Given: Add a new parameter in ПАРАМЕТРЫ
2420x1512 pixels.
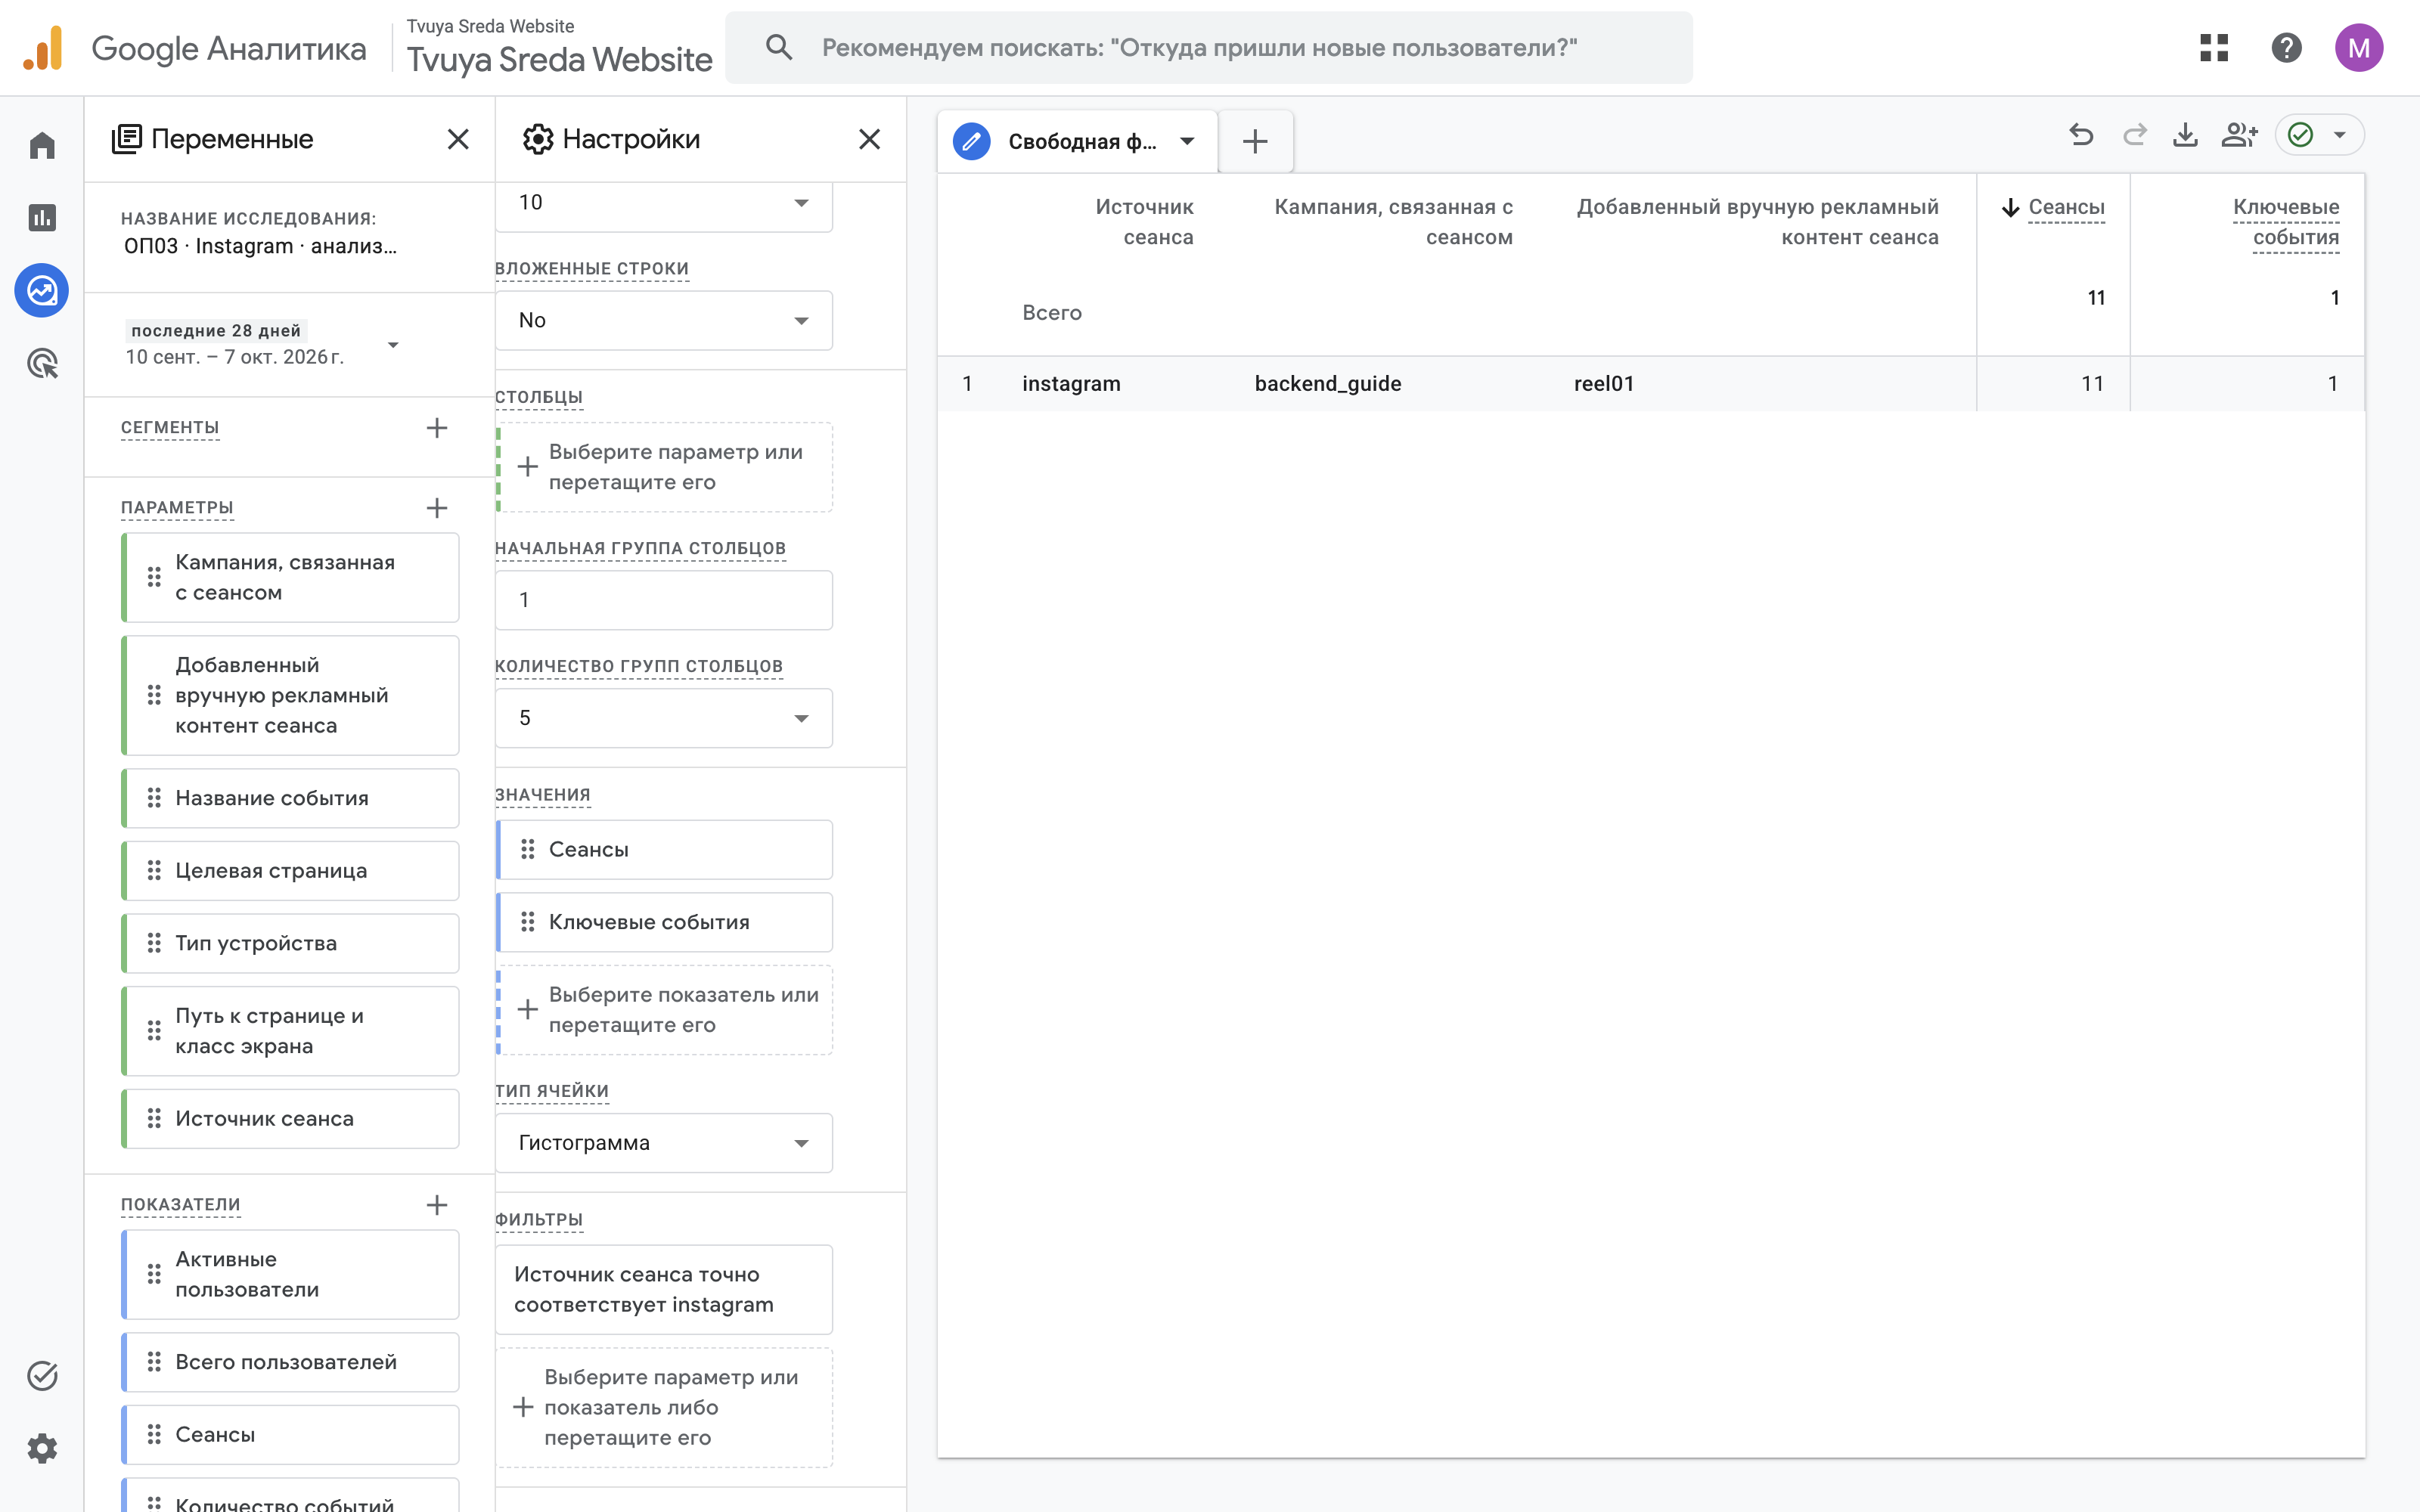Looking at the screenshot, I should click(x=437, y=508).
